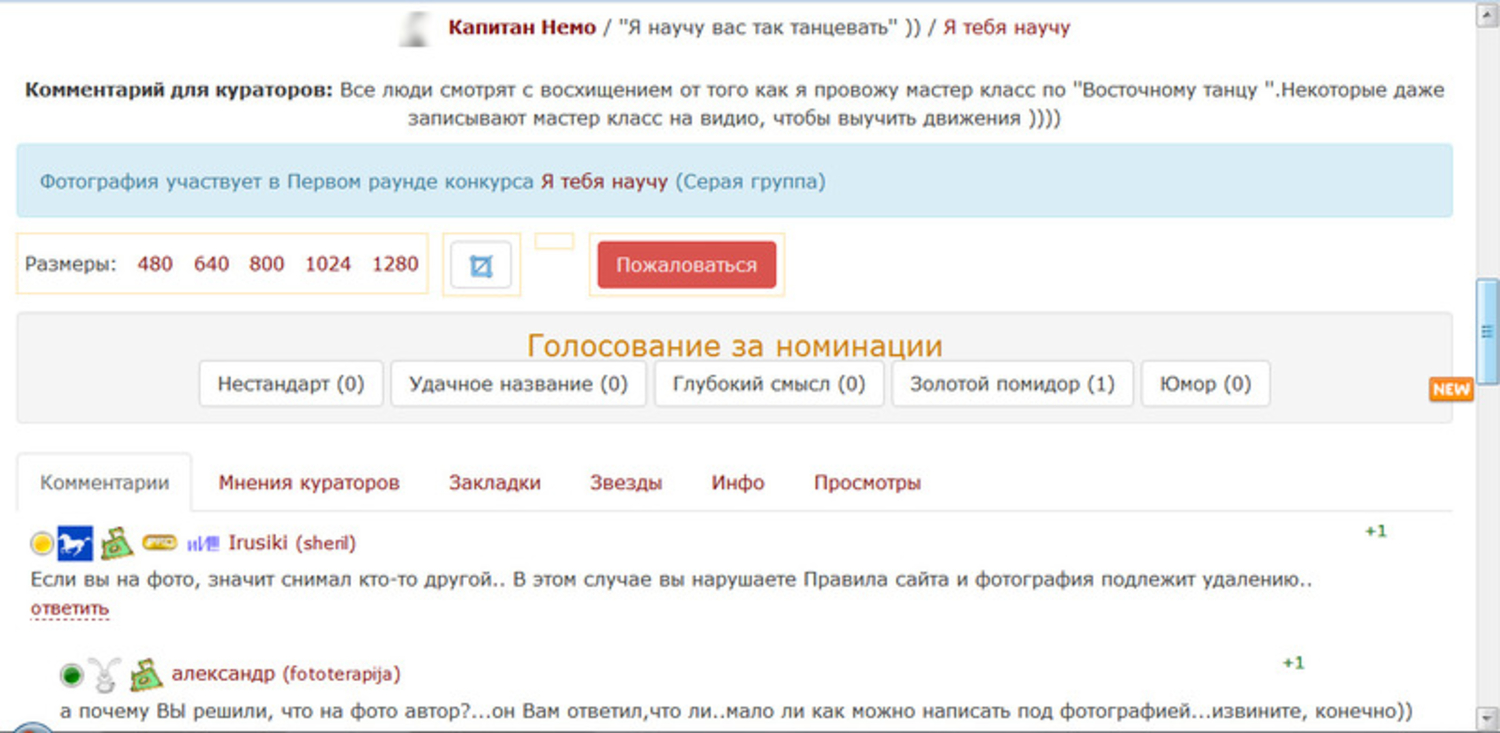Viewport: 1500px width, 733px height.
Task: Switch to the Мнения кураторов tab
Action: pos(309,483)
